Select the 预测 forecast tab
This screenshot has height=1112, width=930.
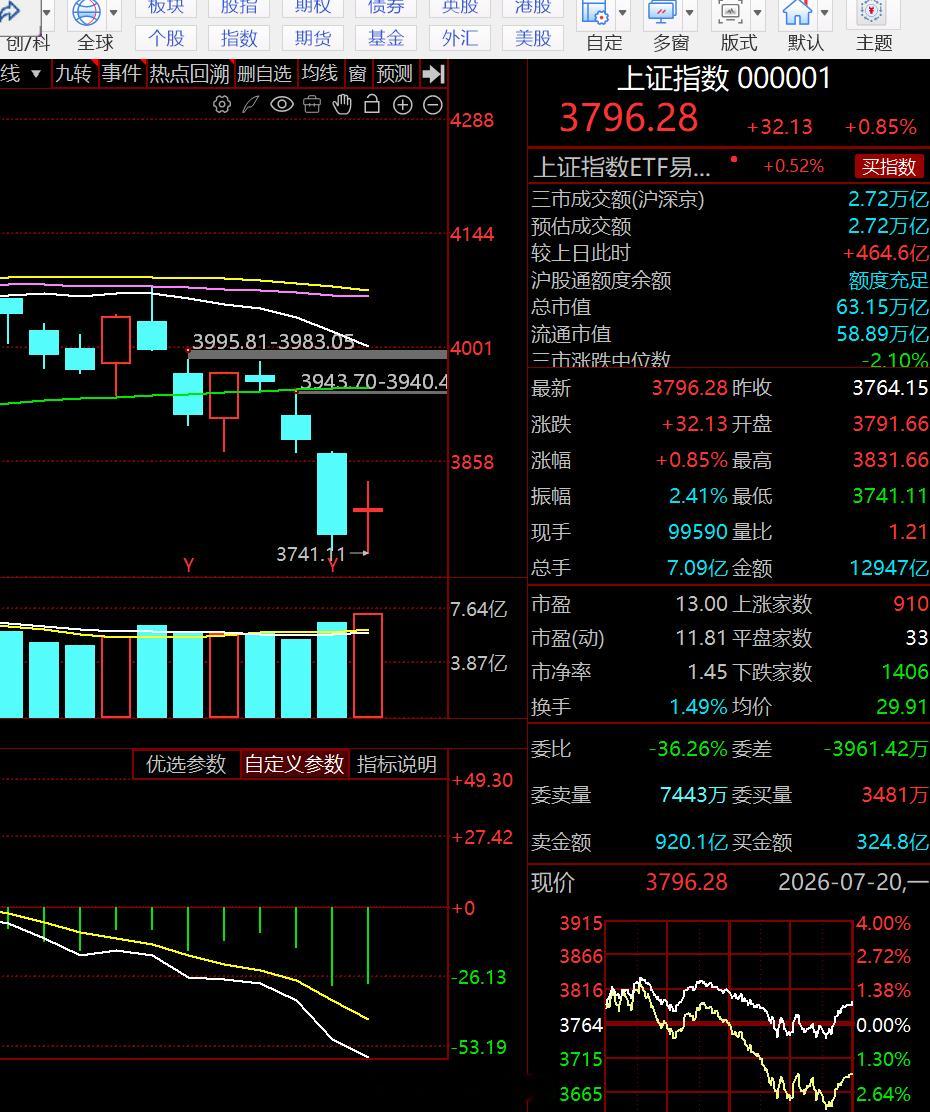(394, 74)
